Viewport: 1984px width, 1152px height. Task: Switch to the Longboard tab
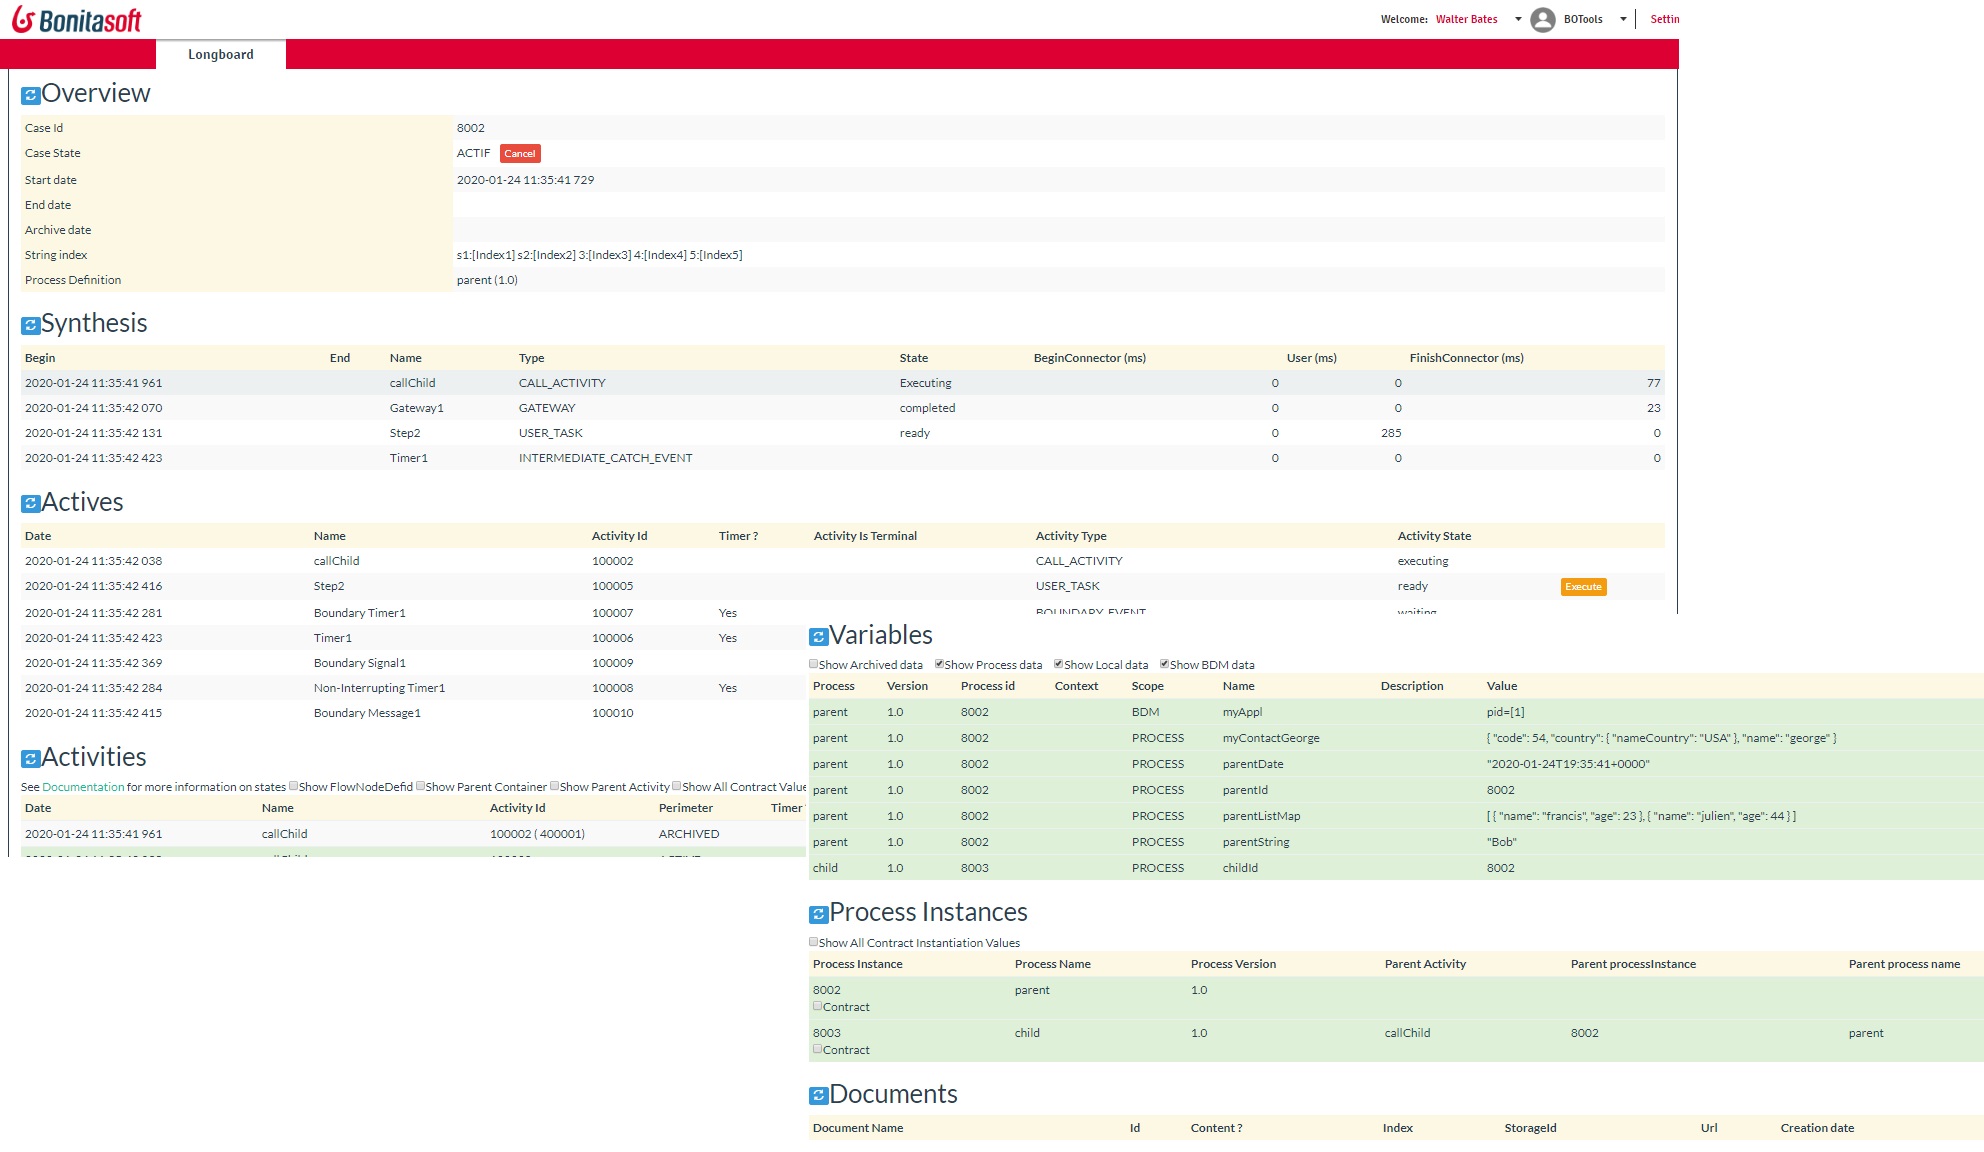(x=221, y=55)
